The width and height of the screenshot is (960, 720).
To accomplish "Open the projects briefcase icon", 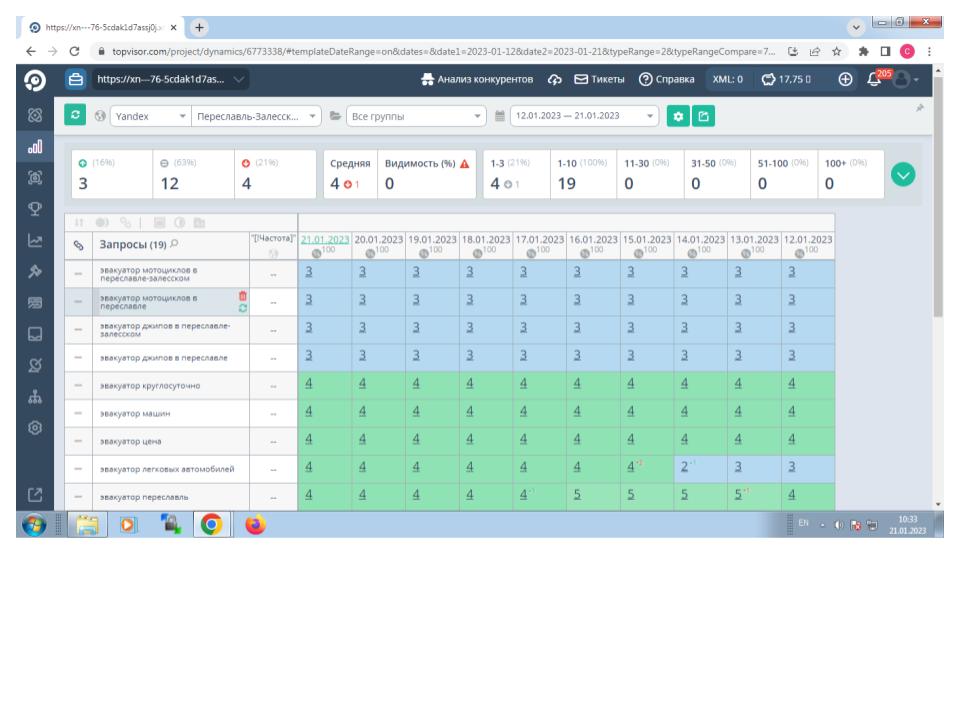I will point(75,79).
